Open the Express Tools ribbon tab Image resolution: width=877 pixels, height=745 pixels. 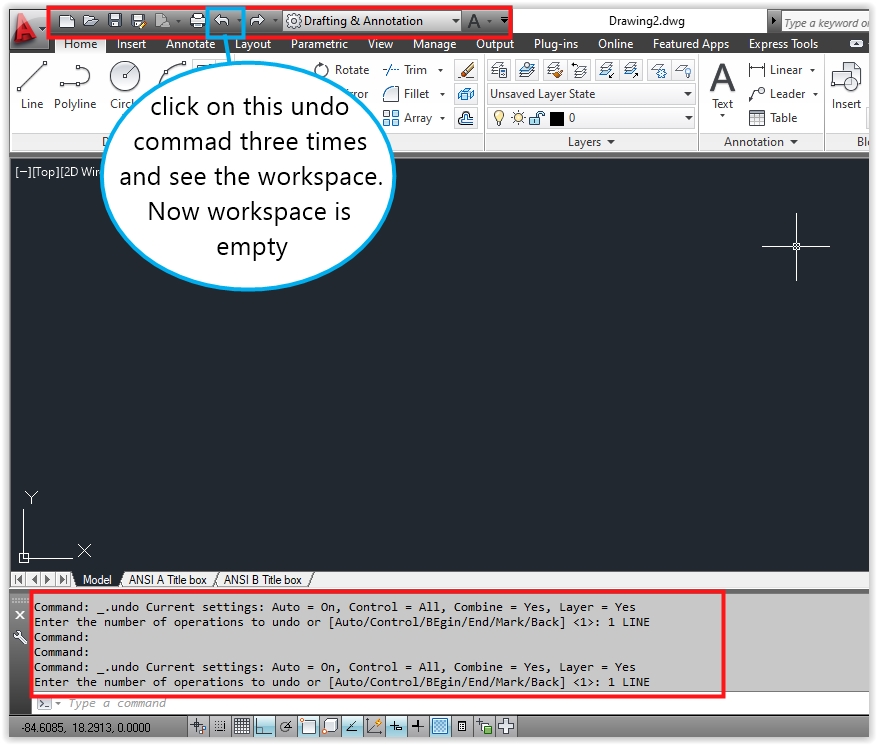783,44
